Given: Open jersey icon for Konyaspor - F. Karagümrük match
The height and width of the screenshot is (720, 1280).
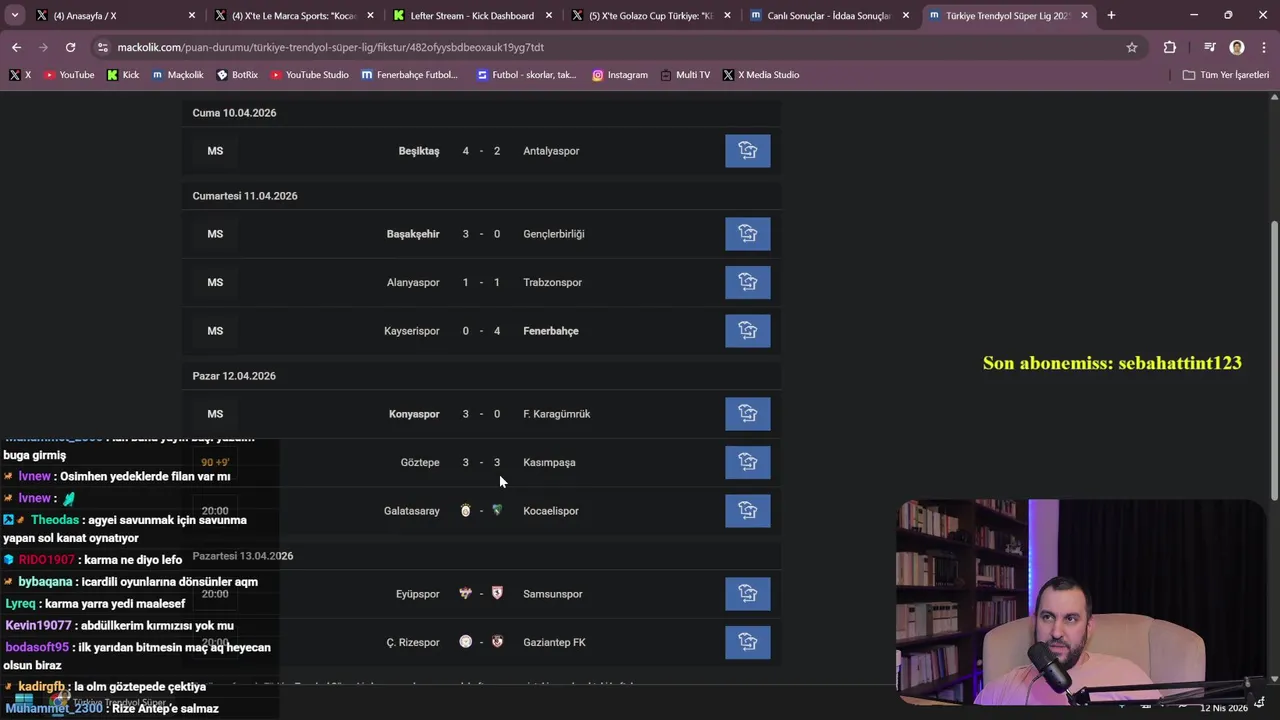Looking at the screenshot, I should click(748, 414).
